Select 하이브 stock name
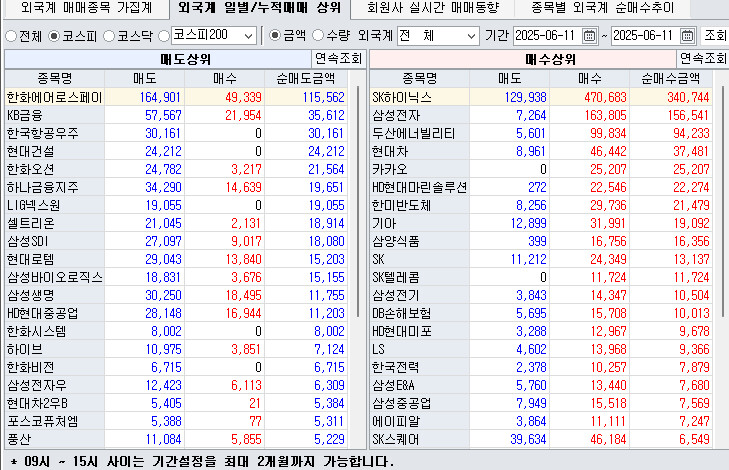Image resolution: width=729 pixels, height=470 pixels. click(x=25, y=350)
